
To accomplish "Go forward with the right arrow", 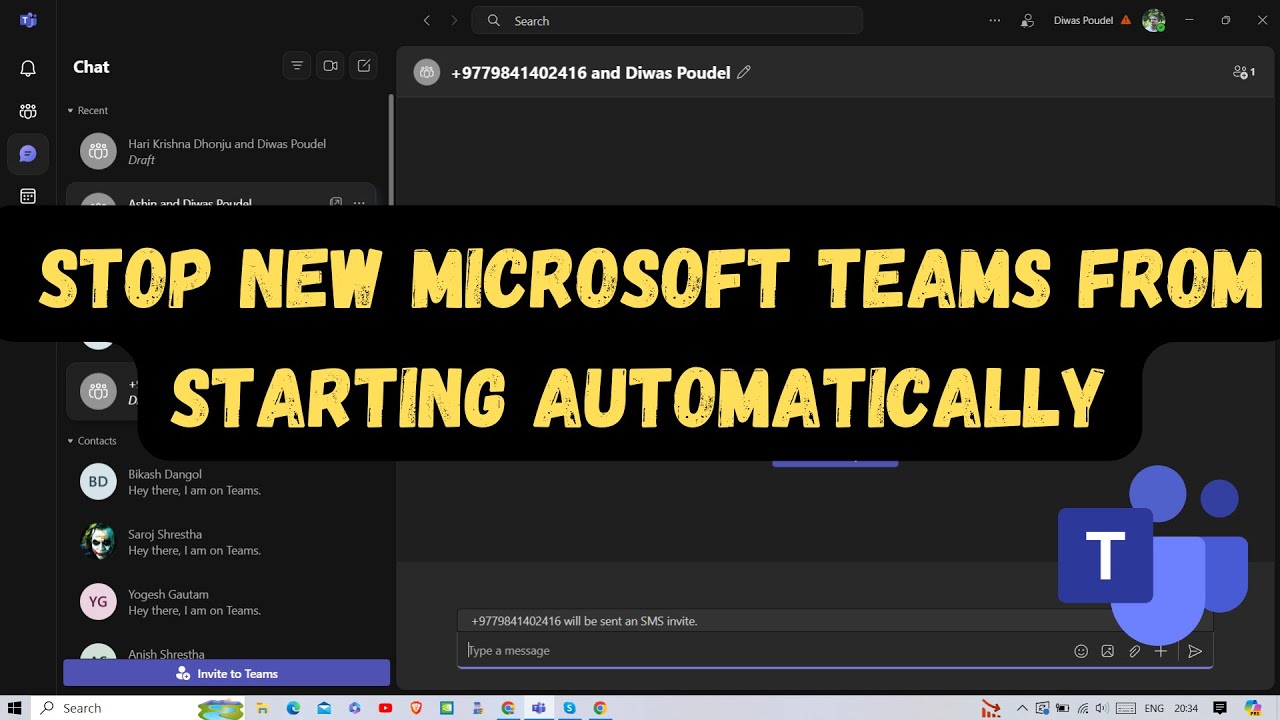I will pyautogui.click(x=454, y=20).
